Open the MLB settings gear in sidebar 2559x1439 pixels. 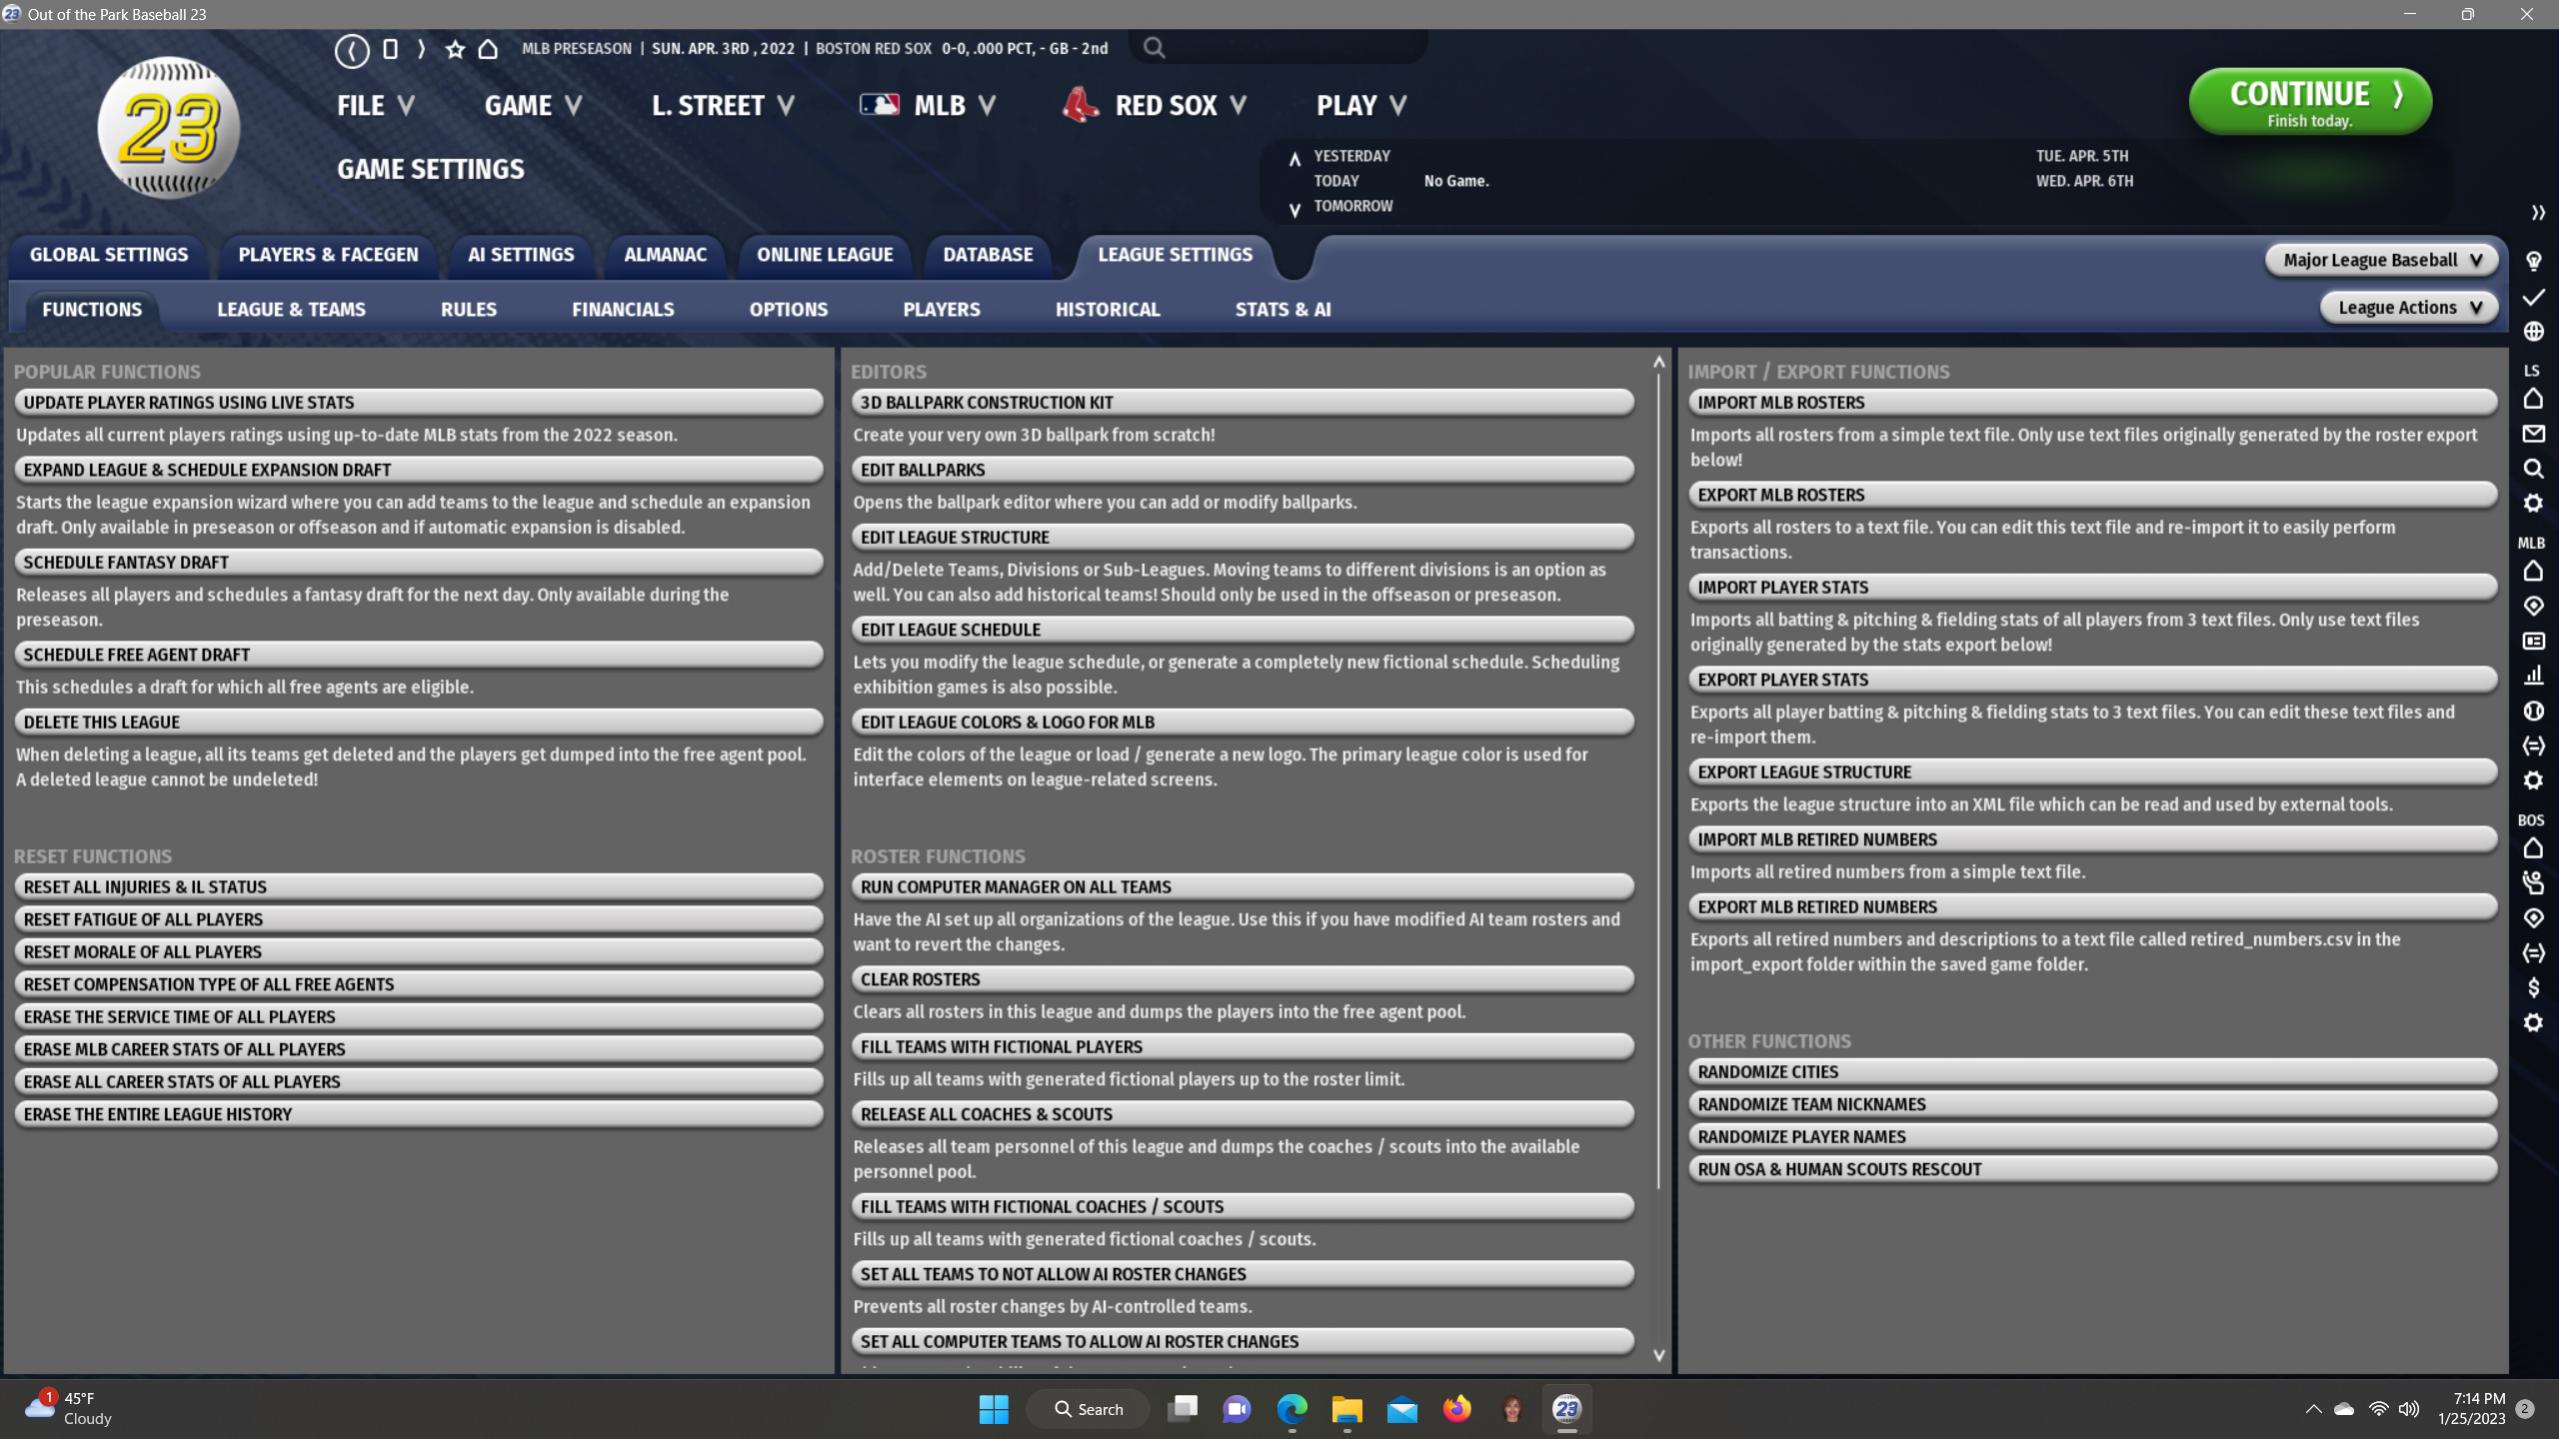point(2533,780)
